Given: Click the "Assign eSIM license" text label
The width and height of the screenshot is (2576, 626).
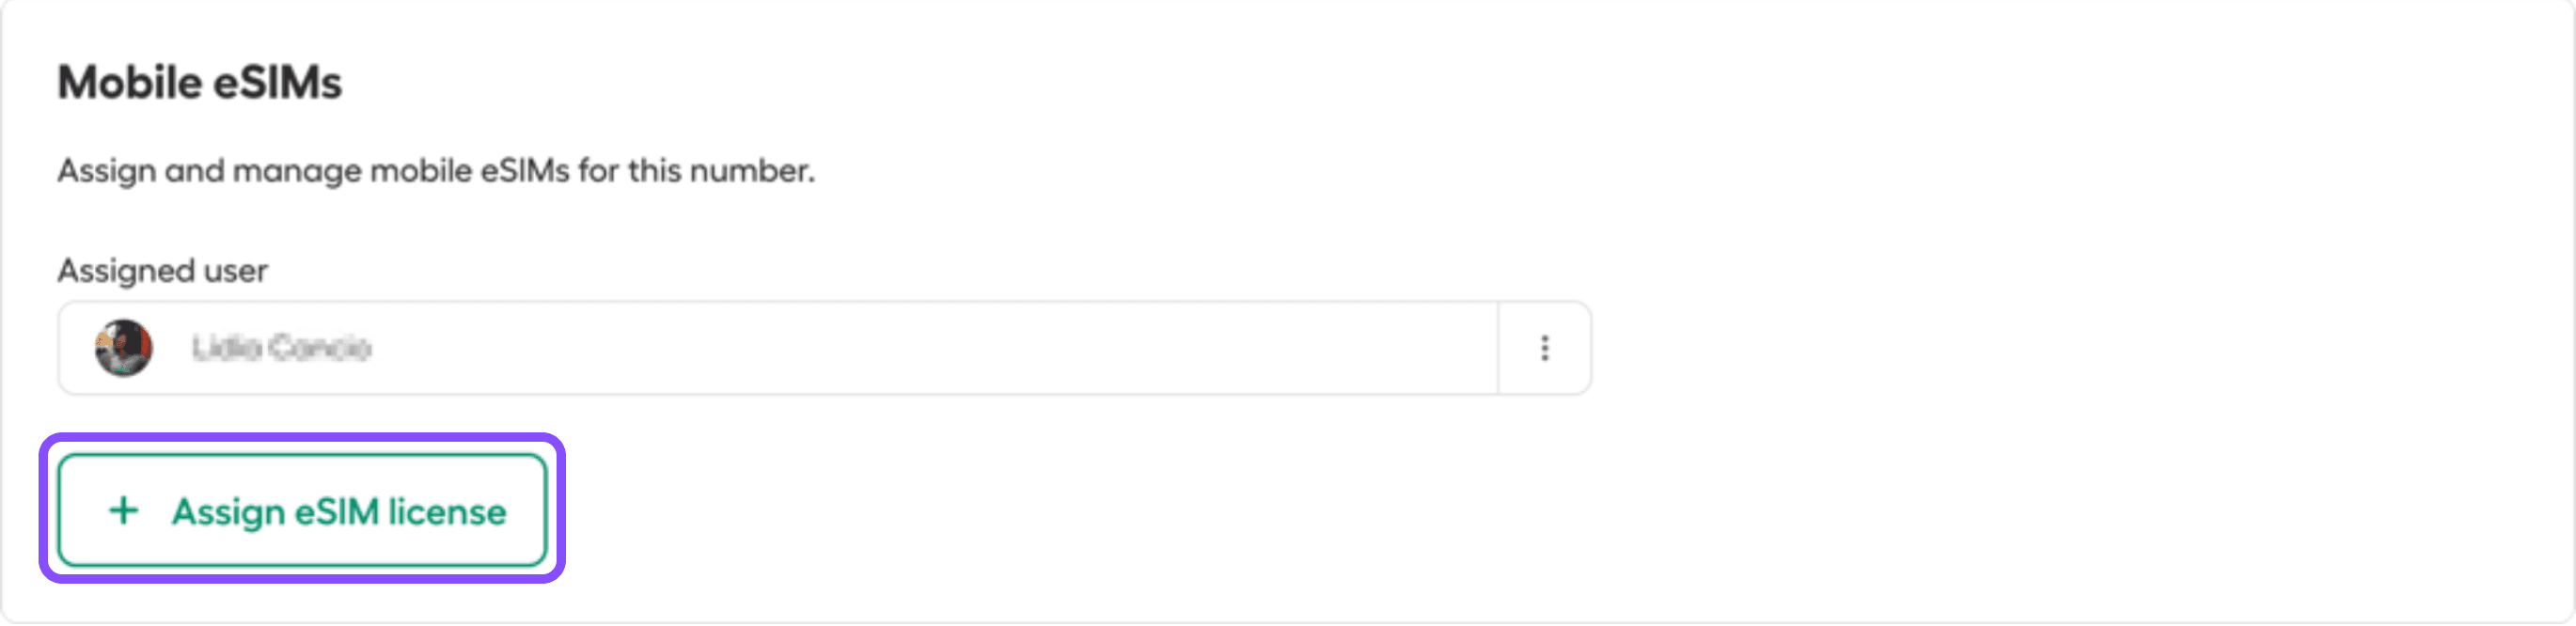Looking at the screenshot, I should 339,512.
